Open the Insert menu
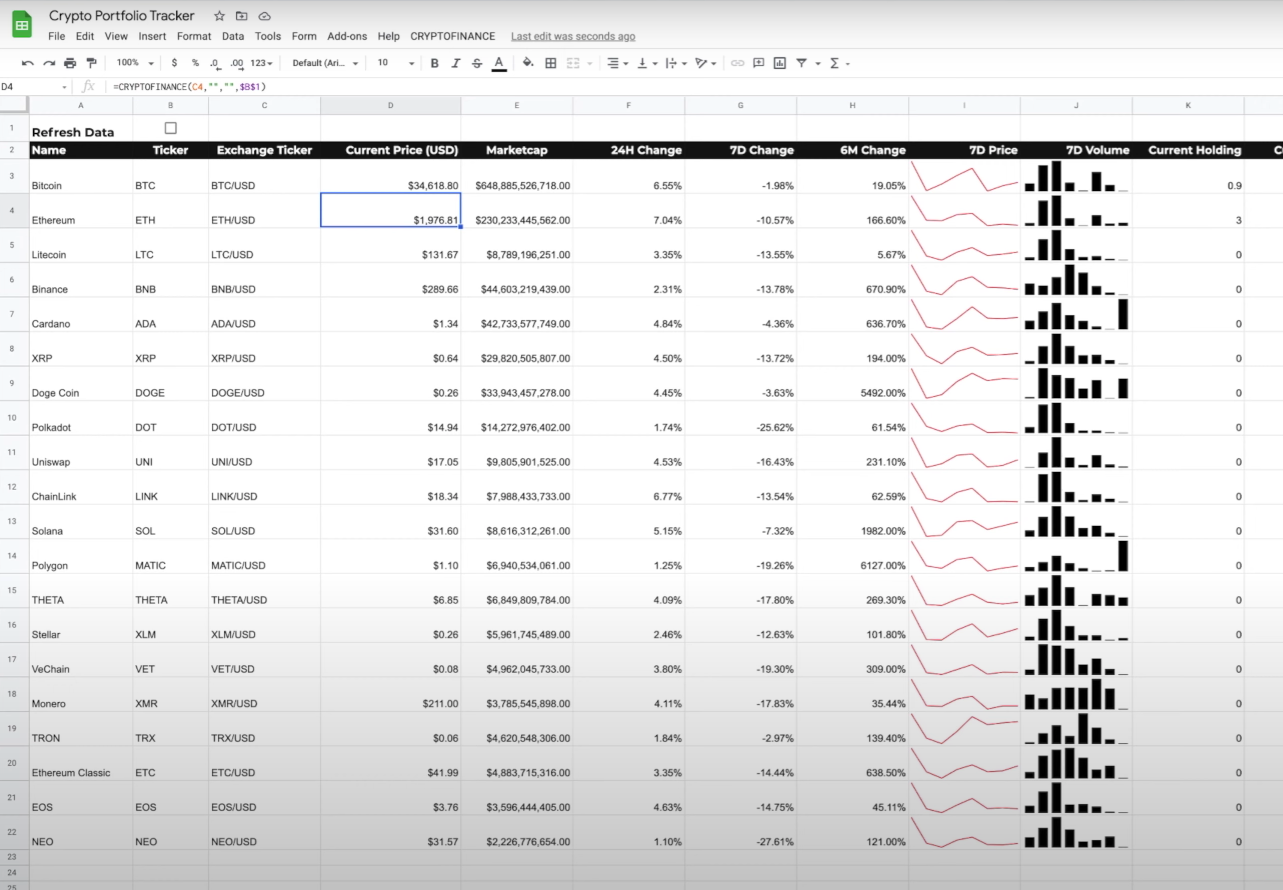1283x890 pixels. pos(152,36)
